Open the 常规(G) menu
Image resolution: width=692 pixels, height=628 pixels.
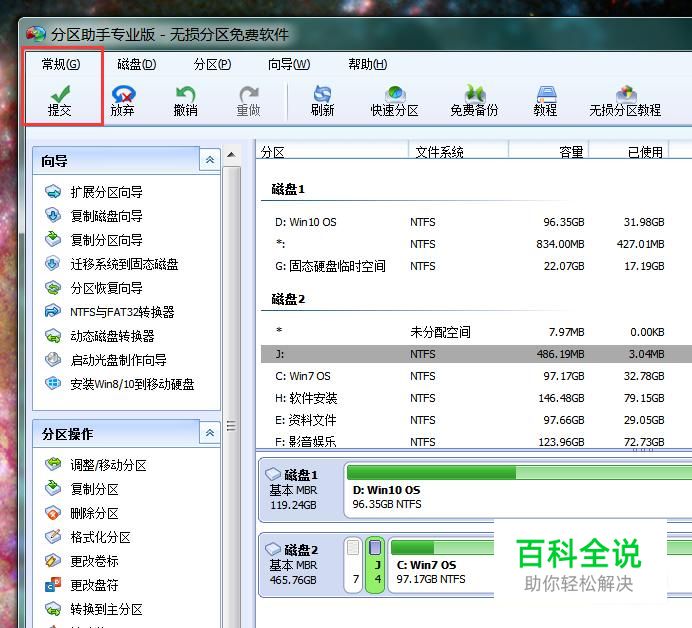pos(60,64)
